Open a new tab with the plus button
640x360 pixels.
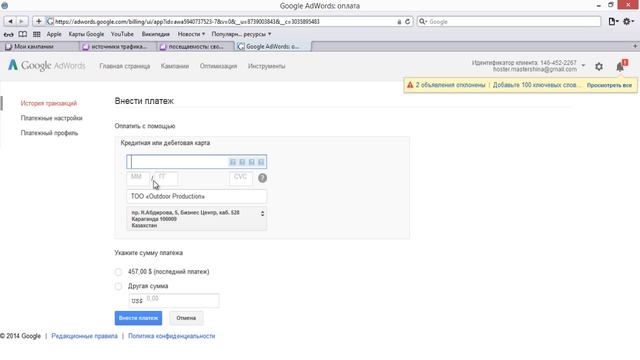635,46
